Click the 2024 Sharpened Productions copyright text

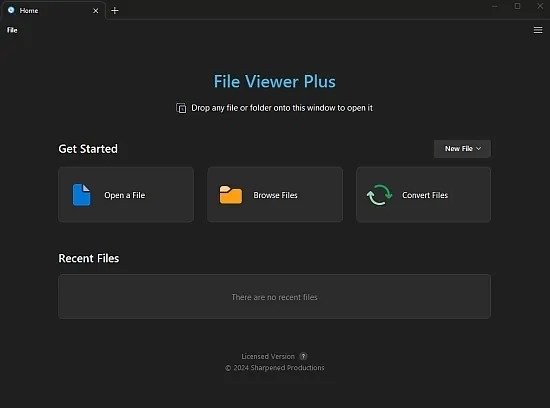click(275, 368)
